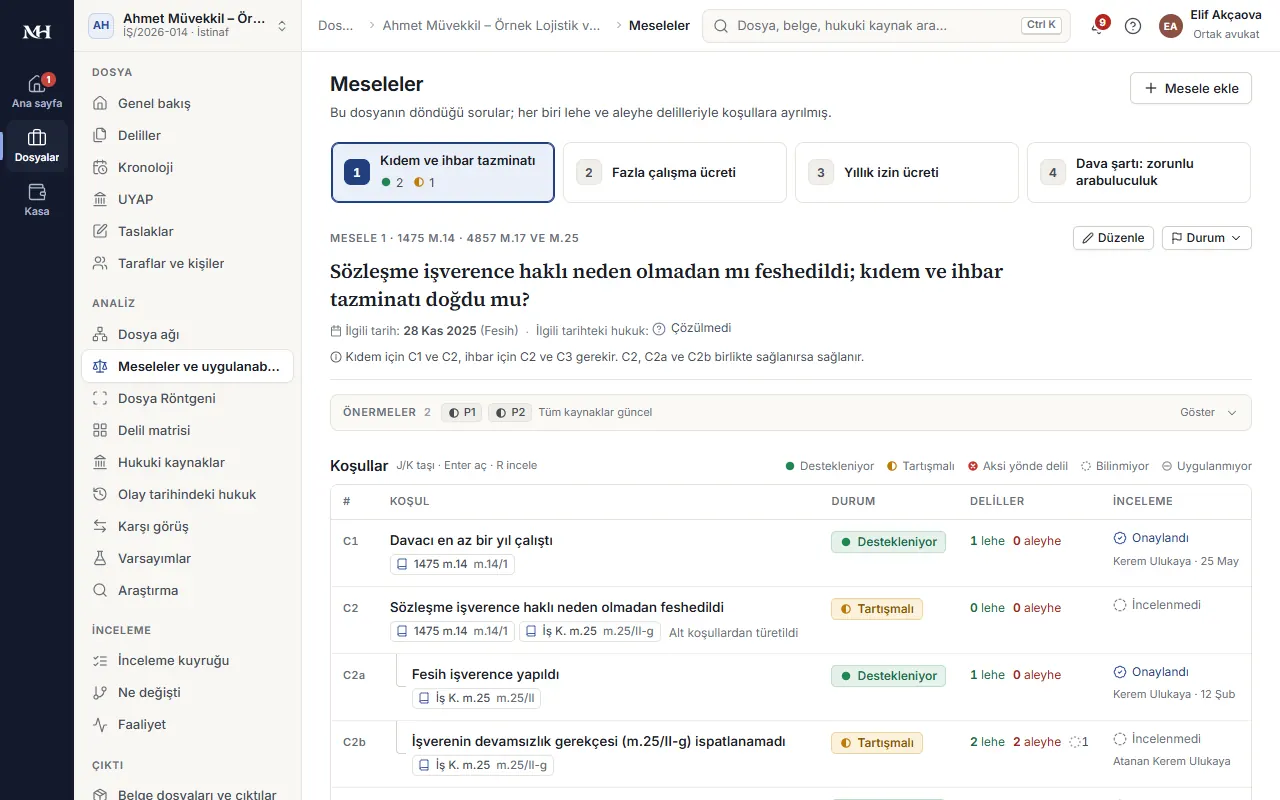
Task: Open İş K. m.25/II citation chip in C2a
Action: (x=476, y=698)
